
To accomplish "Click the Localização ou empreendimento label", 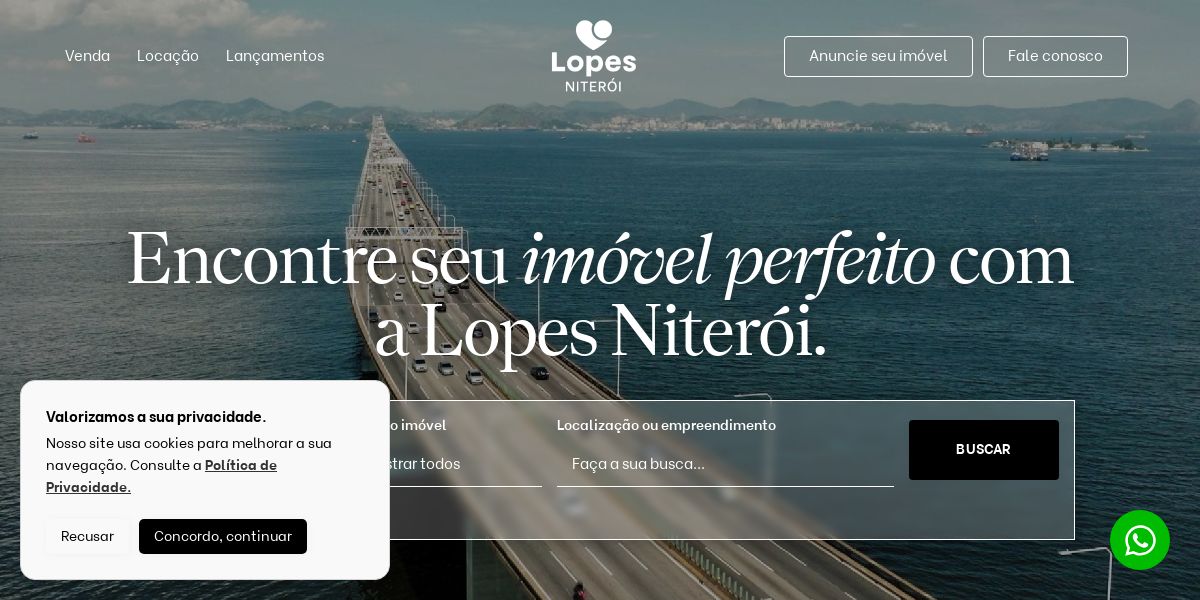I will pyautogui.click(x=666, y=425).
